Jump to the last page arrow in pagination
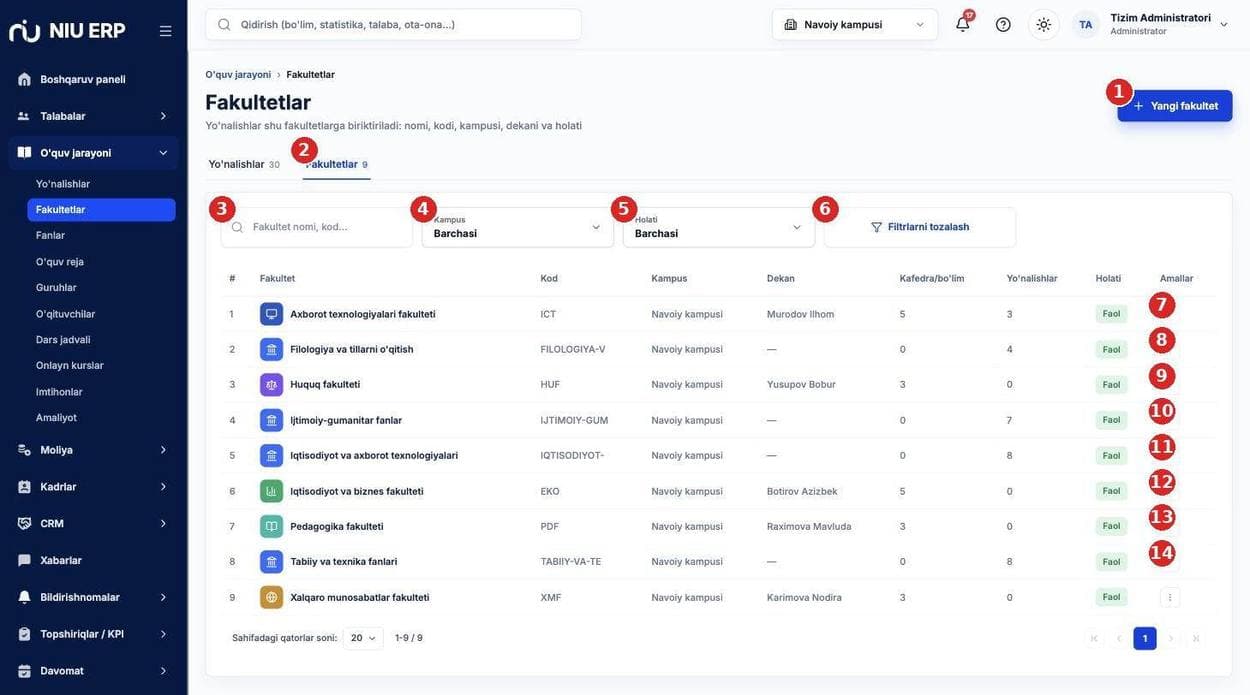The image size is (1250, 695). pos(1196,638)
